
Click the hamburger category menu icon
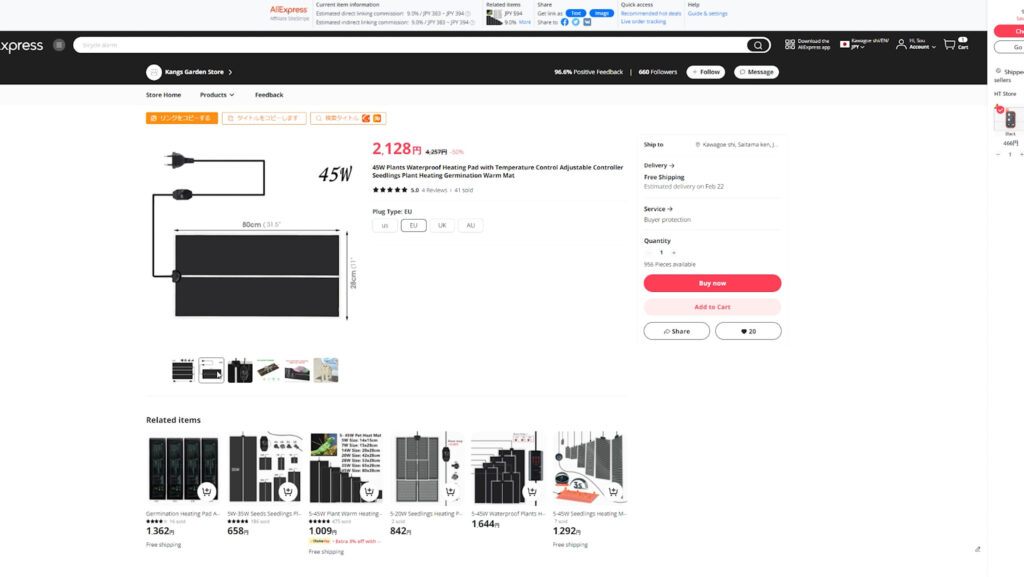pos(59,45)
